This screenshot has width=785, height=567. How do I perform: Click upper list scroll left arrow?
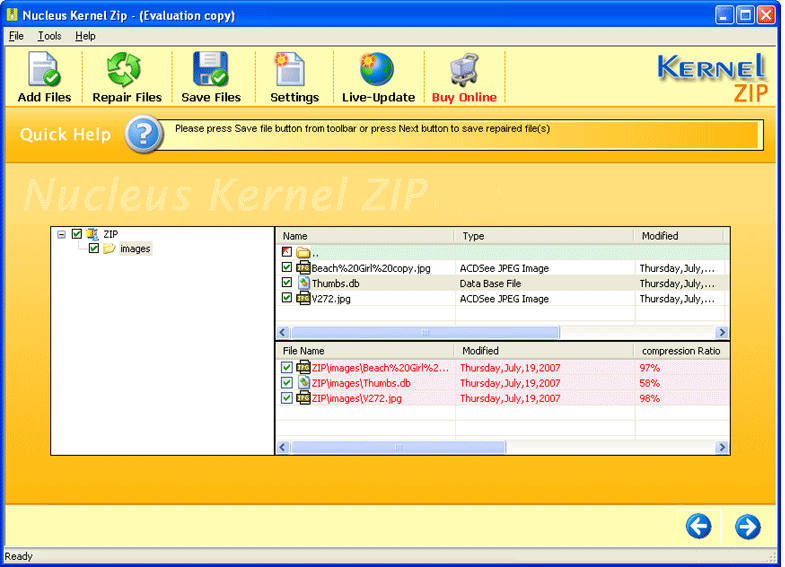pyautogui.click(x=283, y=332)
